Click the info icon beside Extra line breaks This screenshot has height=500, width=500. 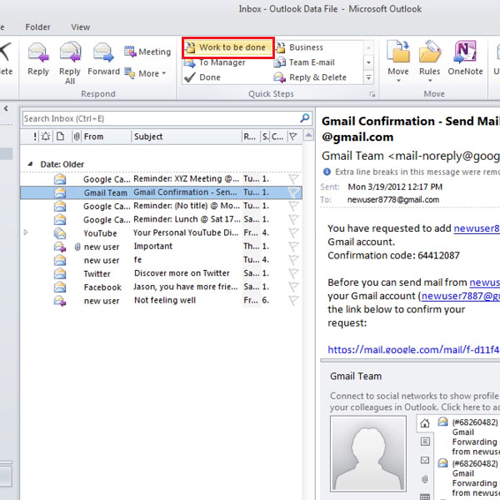[327, 172]
